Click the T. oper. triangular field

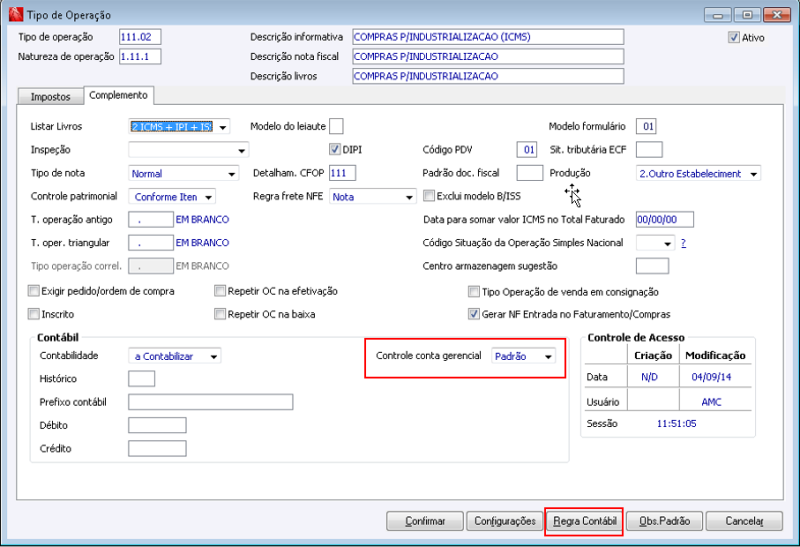coord(151,242)
